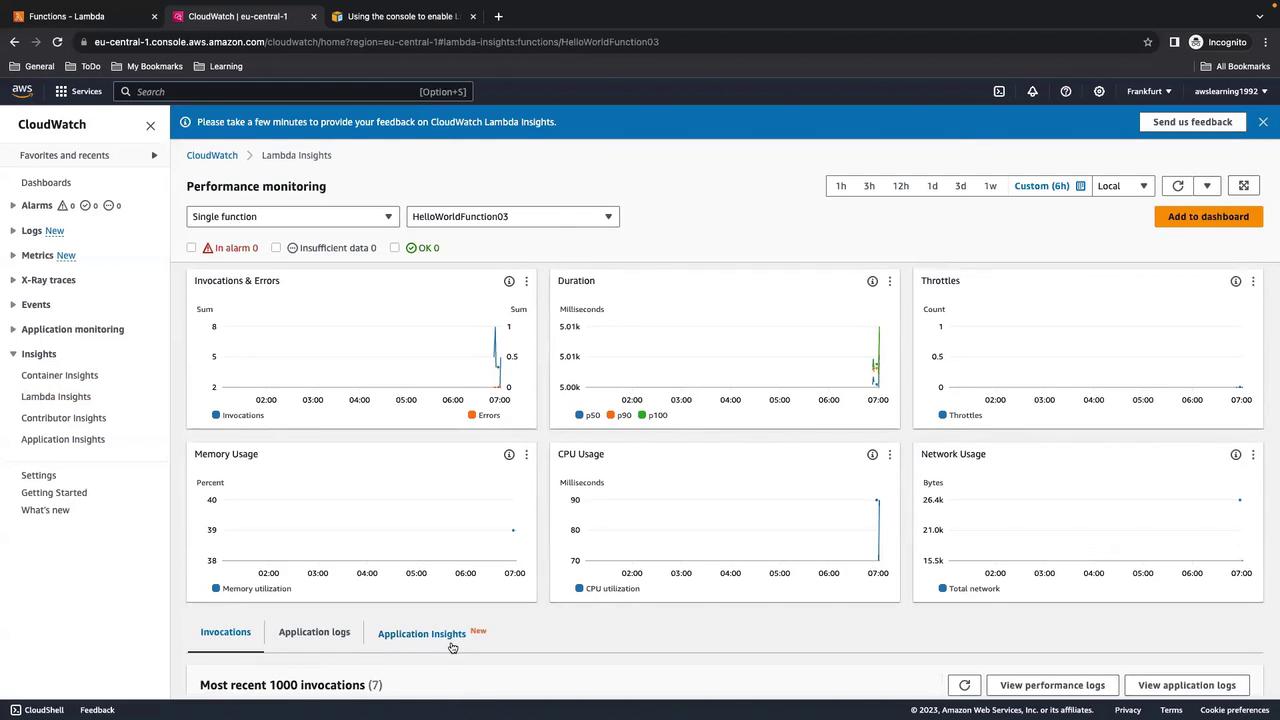
Task: Select the 1h time range
Action: click(x=841, y=186)
